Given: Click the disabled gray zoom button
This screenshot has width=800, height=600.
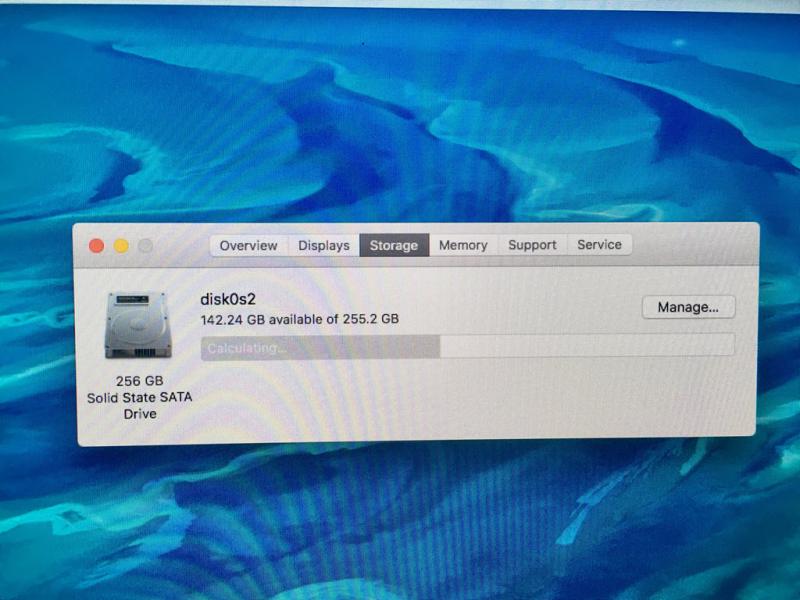Looking at the screenshot, I should (145, 246).
